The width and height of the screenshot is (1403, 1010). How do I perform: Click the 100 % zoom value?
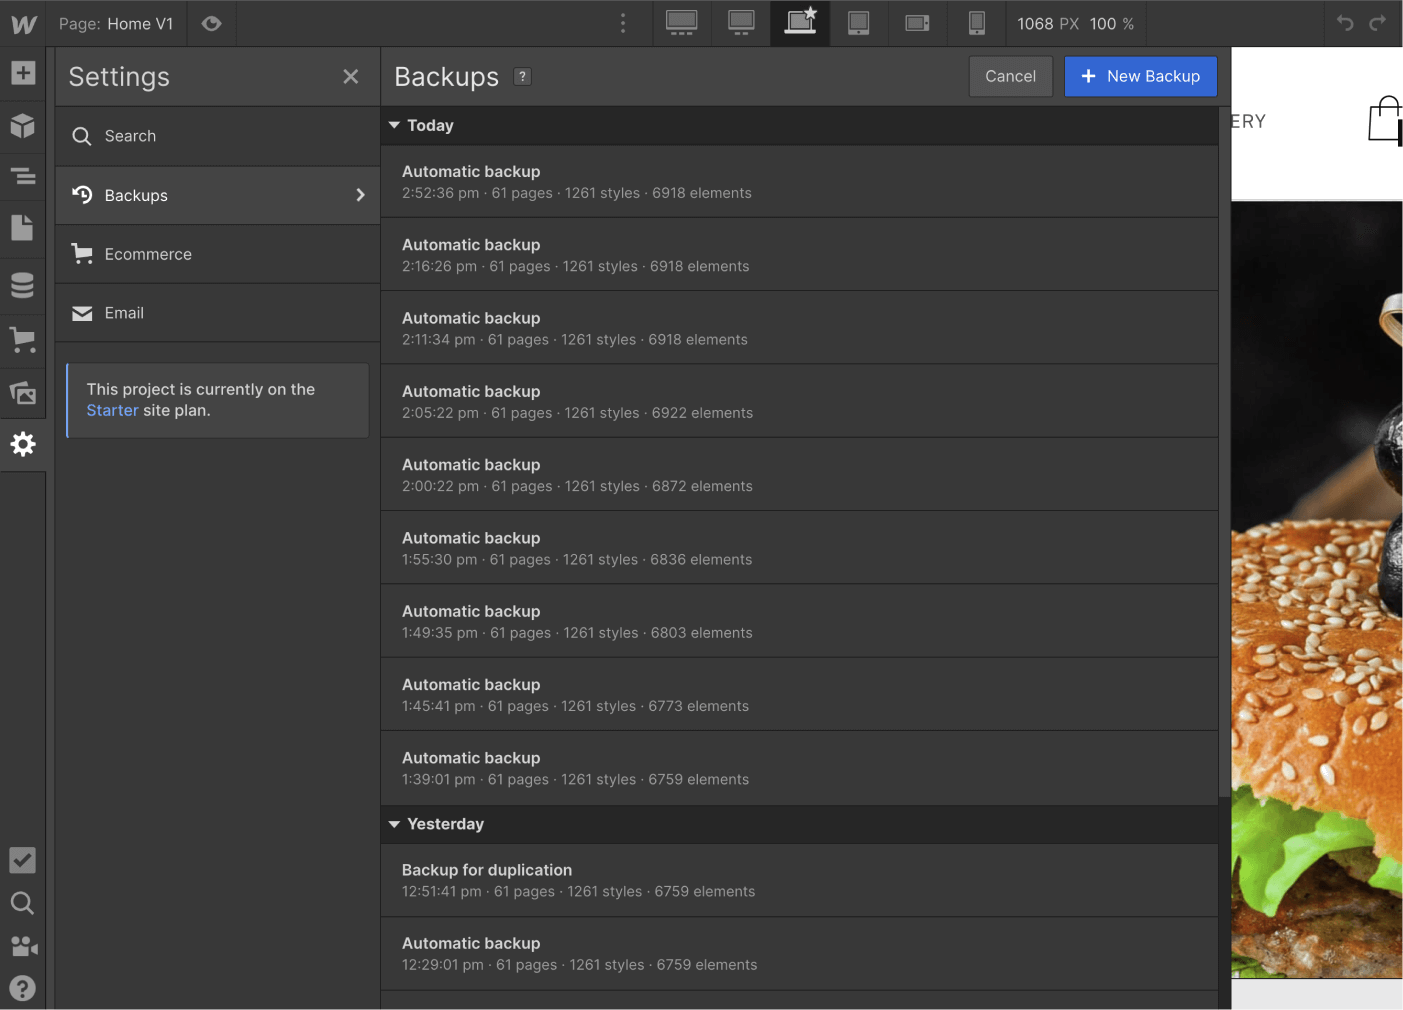click(1112, 24)
